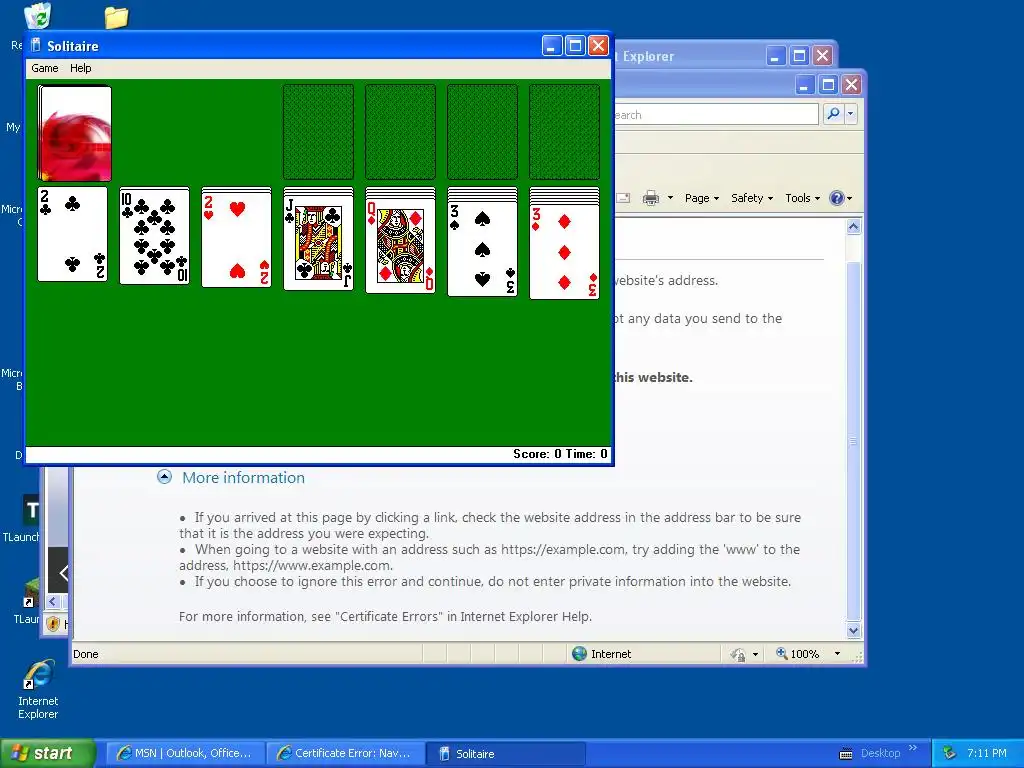
Task: Select the jack of clubs card
Action: click(319, 244)
